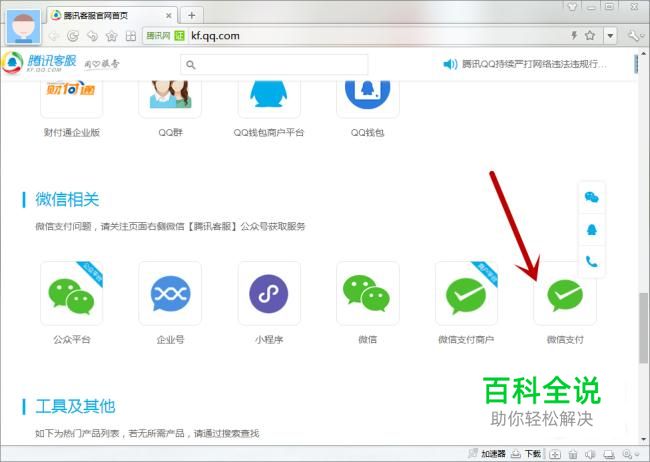Click the 腾讯客服 logo
This screenshot has height=462, width=650.
40,63
